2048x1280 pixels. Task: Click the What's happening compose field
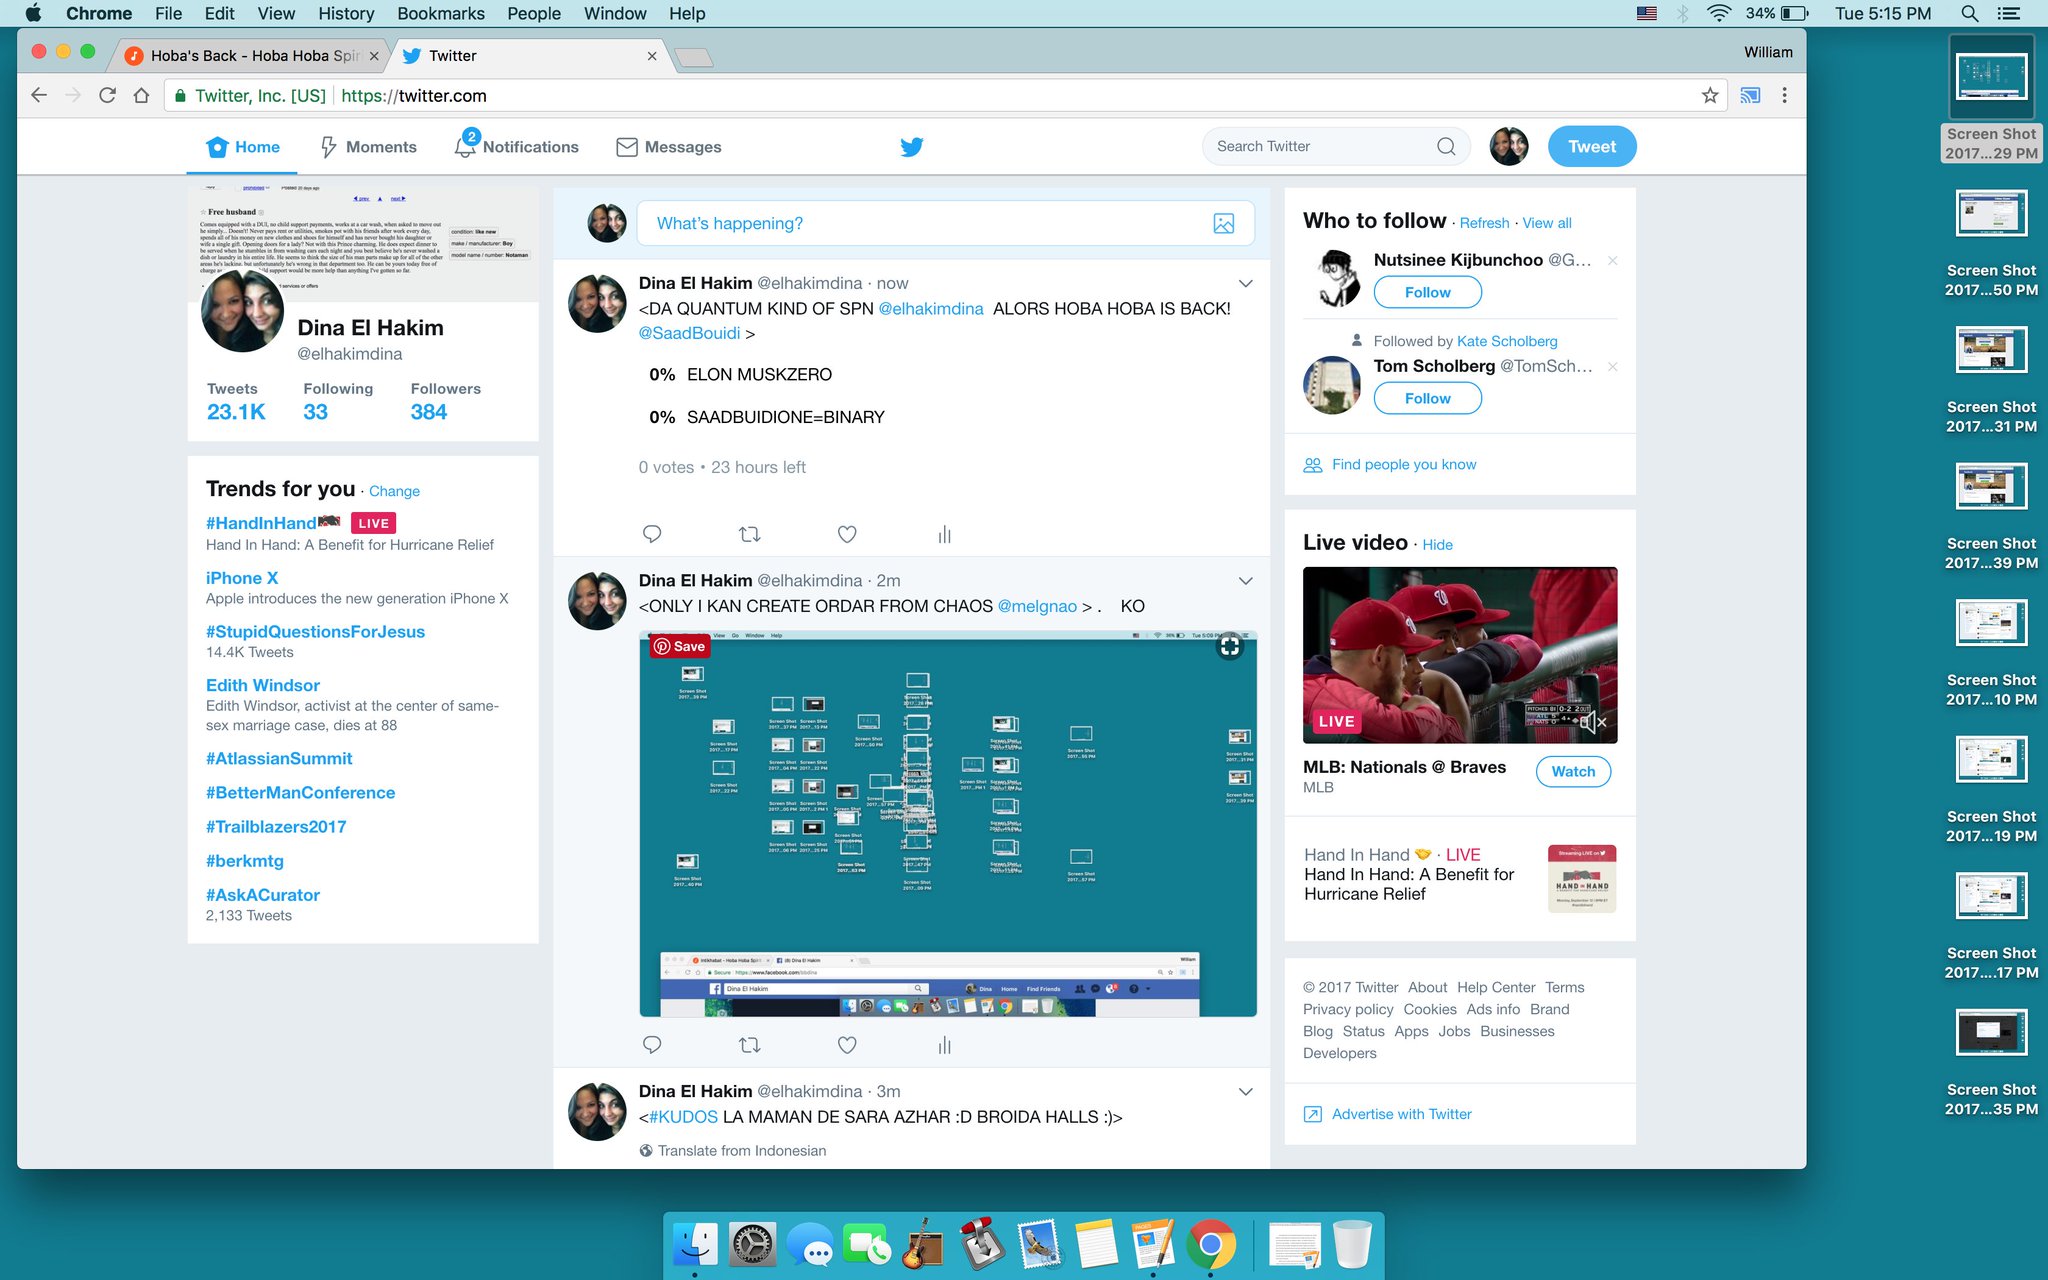(945, 224)
